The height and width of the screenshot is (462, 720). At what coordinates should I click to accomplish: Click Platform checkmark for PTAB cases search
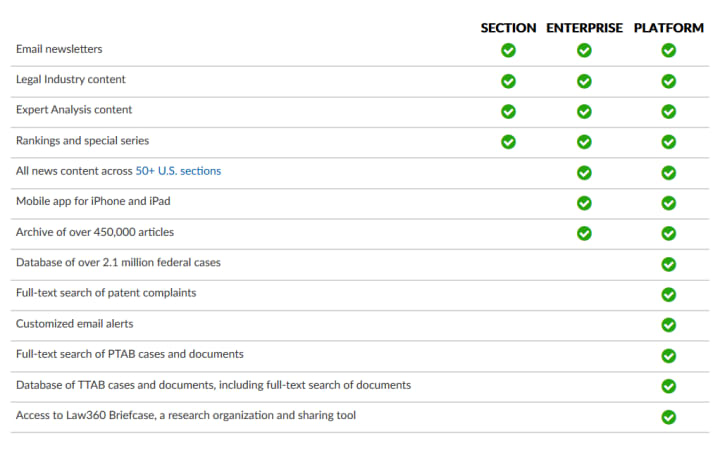point(669,355)
